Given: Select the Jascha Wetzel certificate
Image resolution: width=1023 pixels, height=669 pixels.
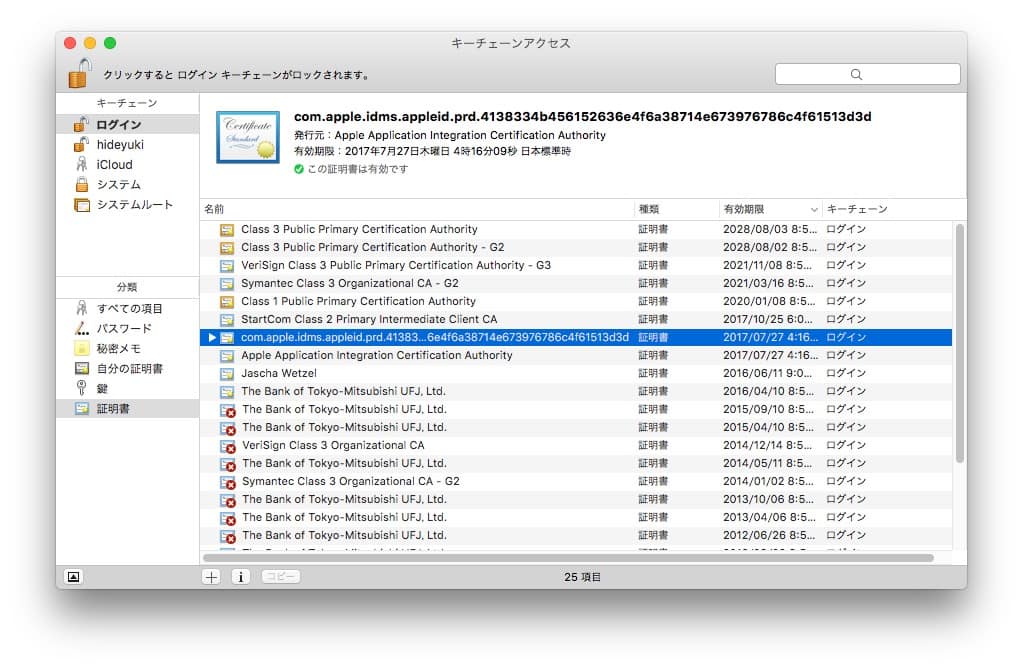Looking at the screenshot, I should pyautogui.click(x=278, y=374).
